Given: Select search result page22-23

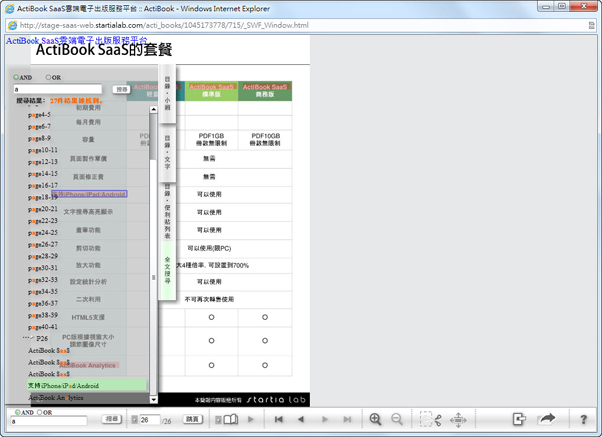Looking at the screenshot, I should (43, 221).
